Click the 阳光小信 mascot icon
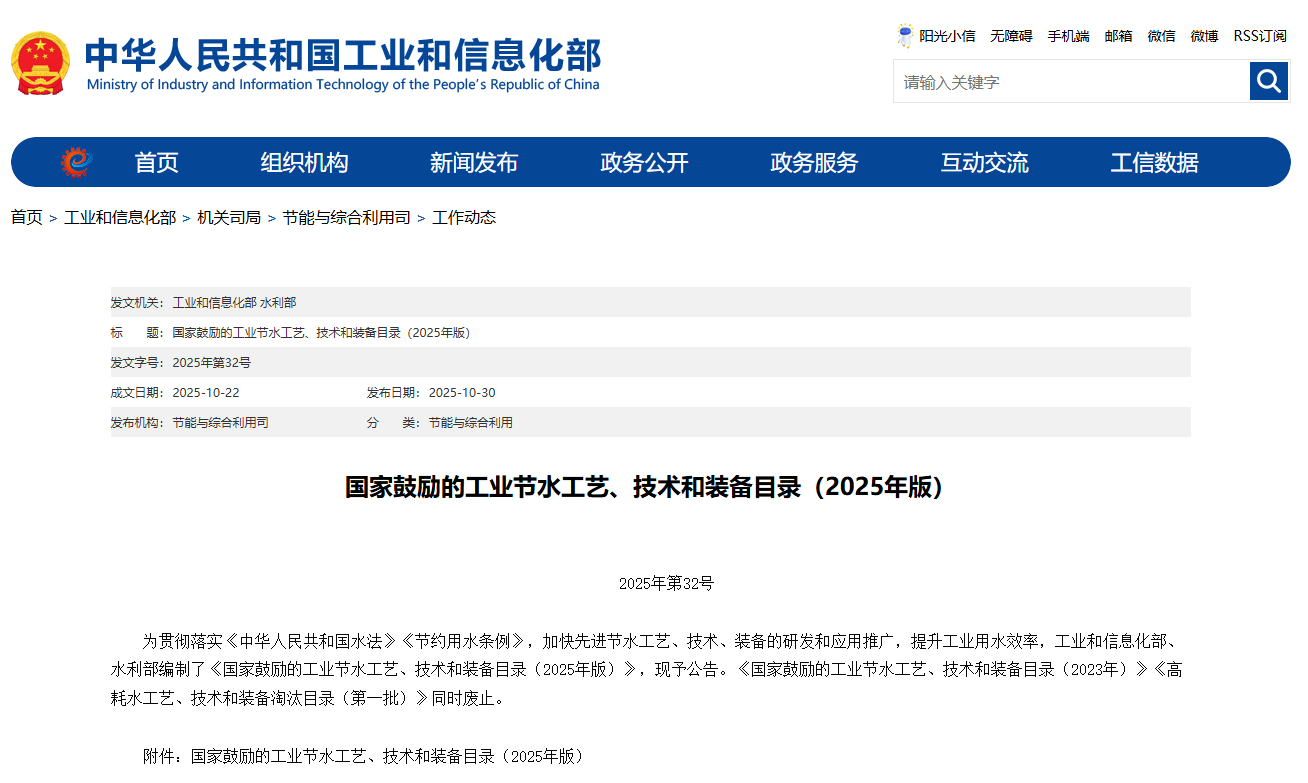 pyautogui.click(x=905, y=36)
